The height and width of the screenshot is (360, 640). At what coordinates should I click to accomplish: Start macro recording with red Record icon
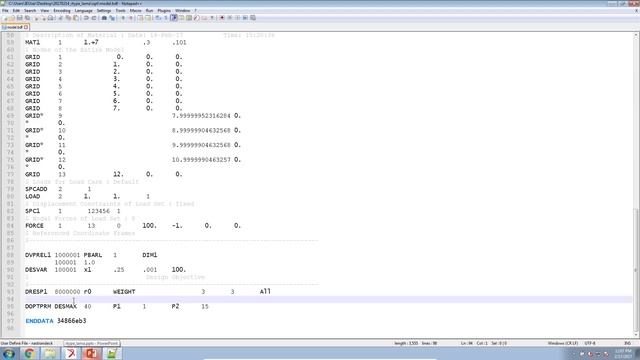222,18
